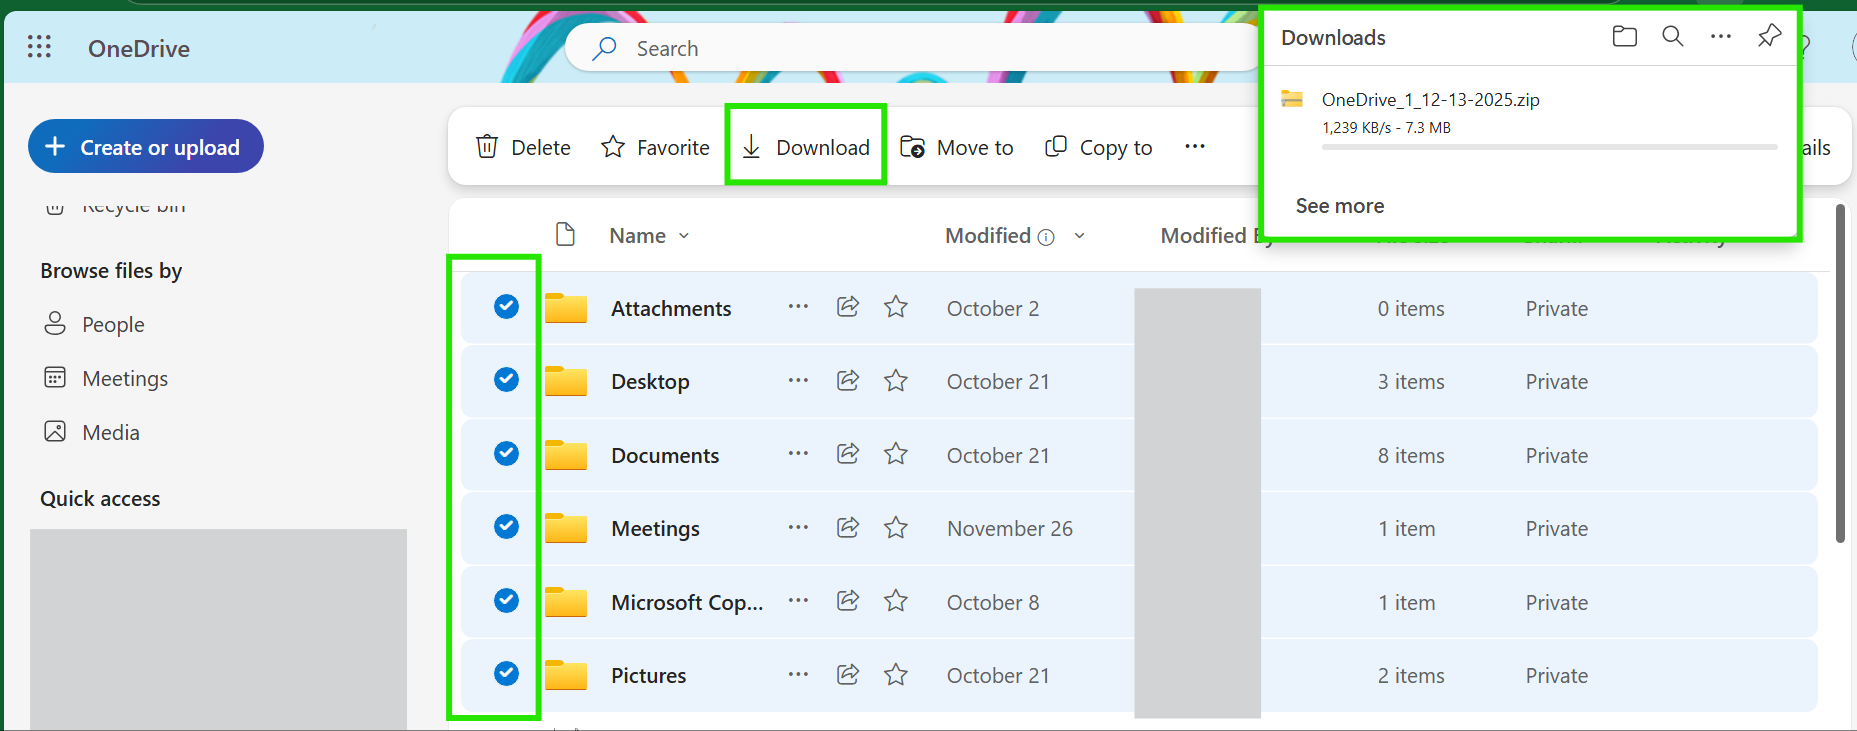Click the Quick access heading
Screen dimensions: 1857x731
click(x=100, y=498)
